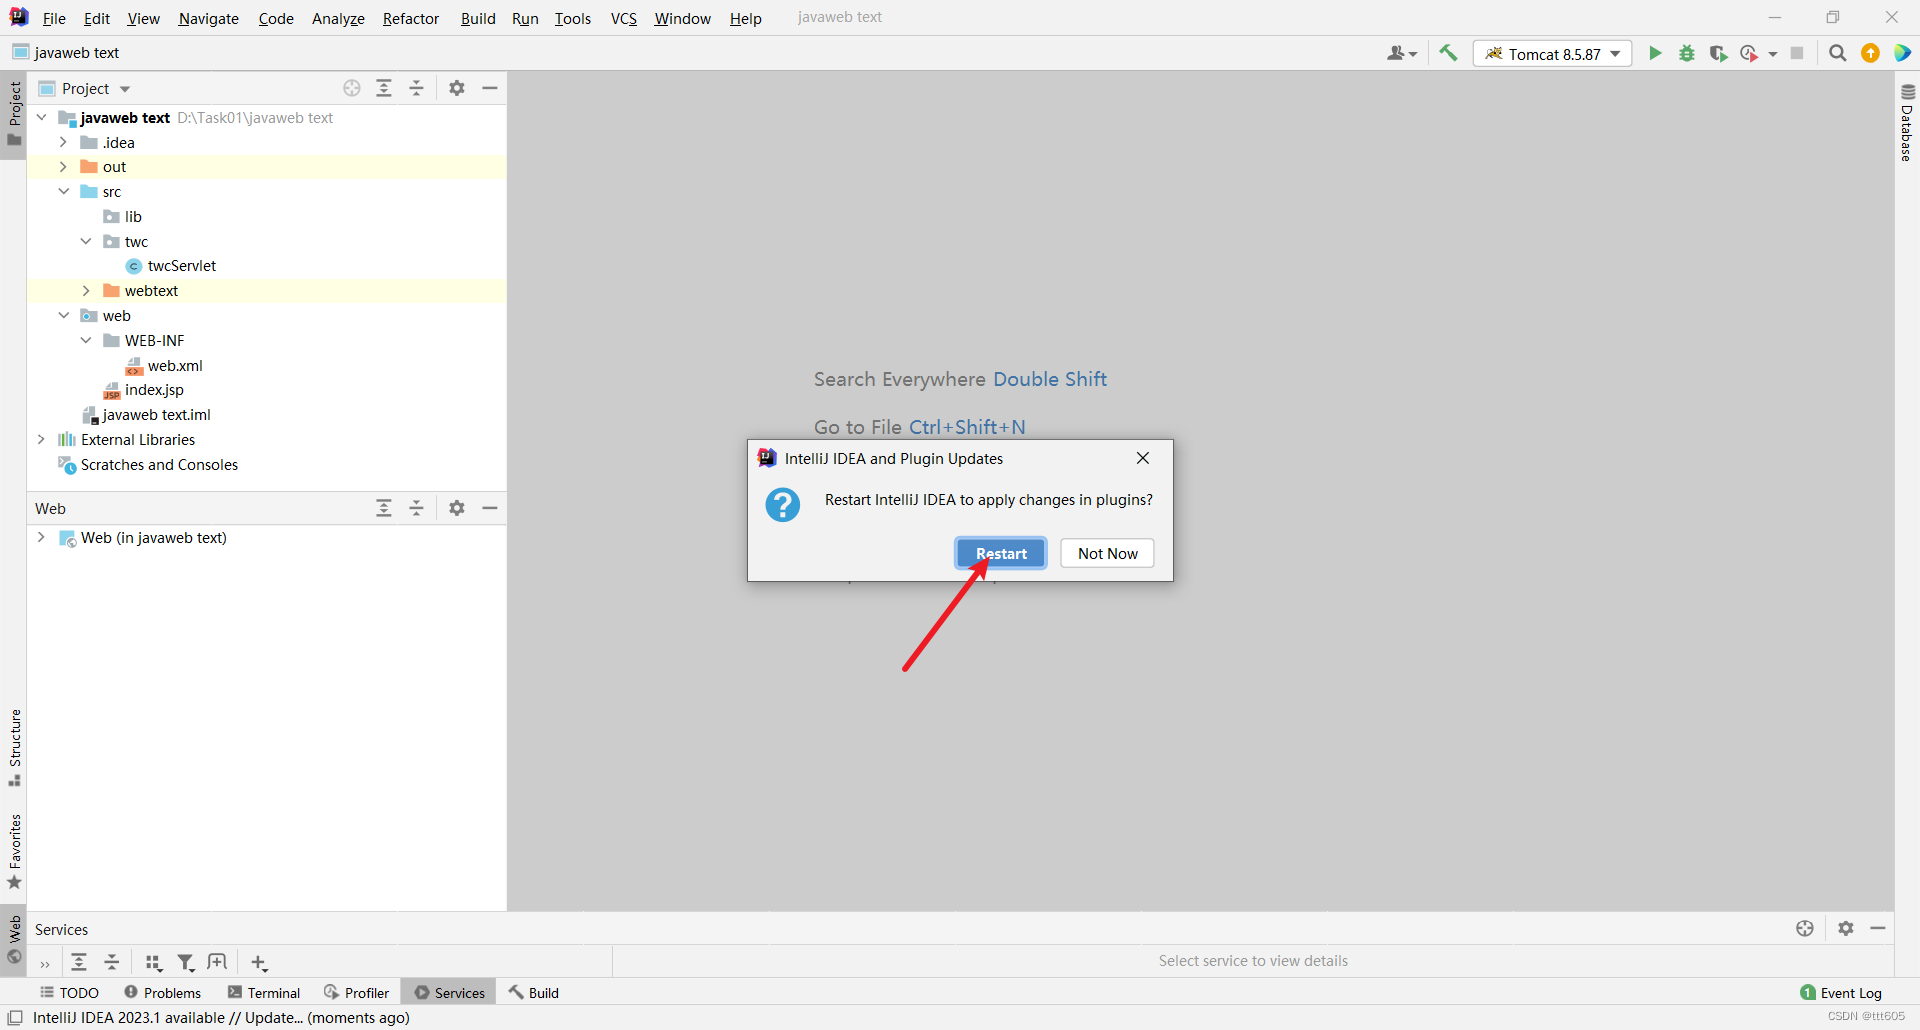This screenshot has height=1030, width=1920.
Task: Expand all nodes in the Project panel
Action: (x=384, y=88)
